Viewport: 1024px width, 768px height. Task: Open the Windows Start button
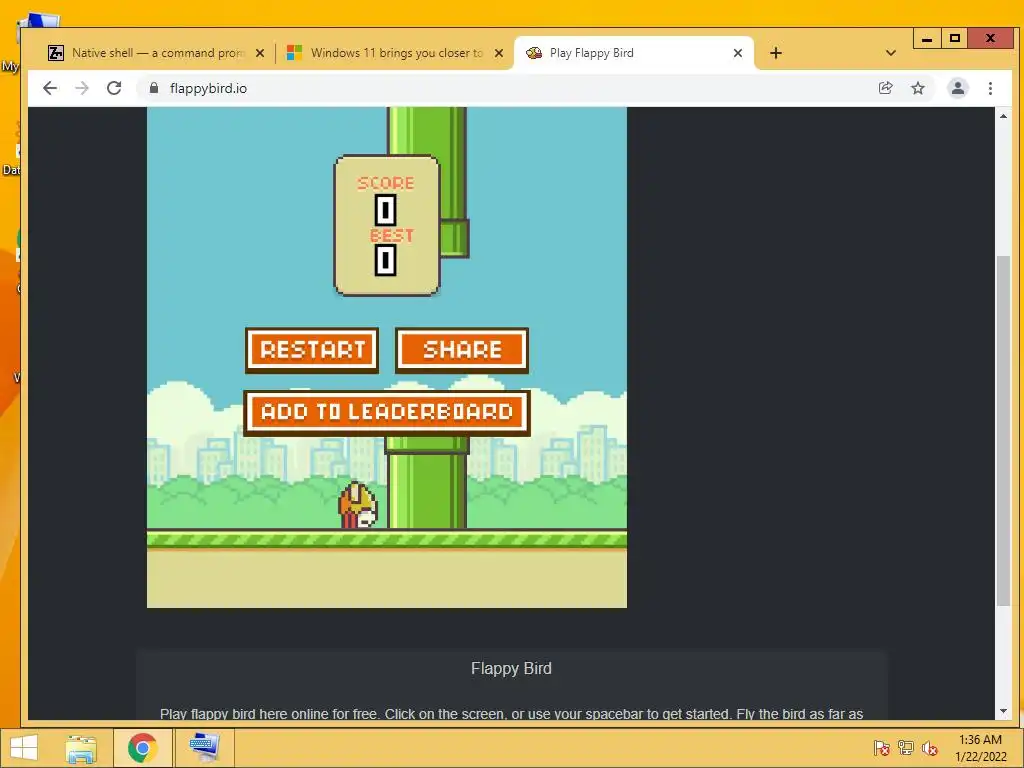24,748
